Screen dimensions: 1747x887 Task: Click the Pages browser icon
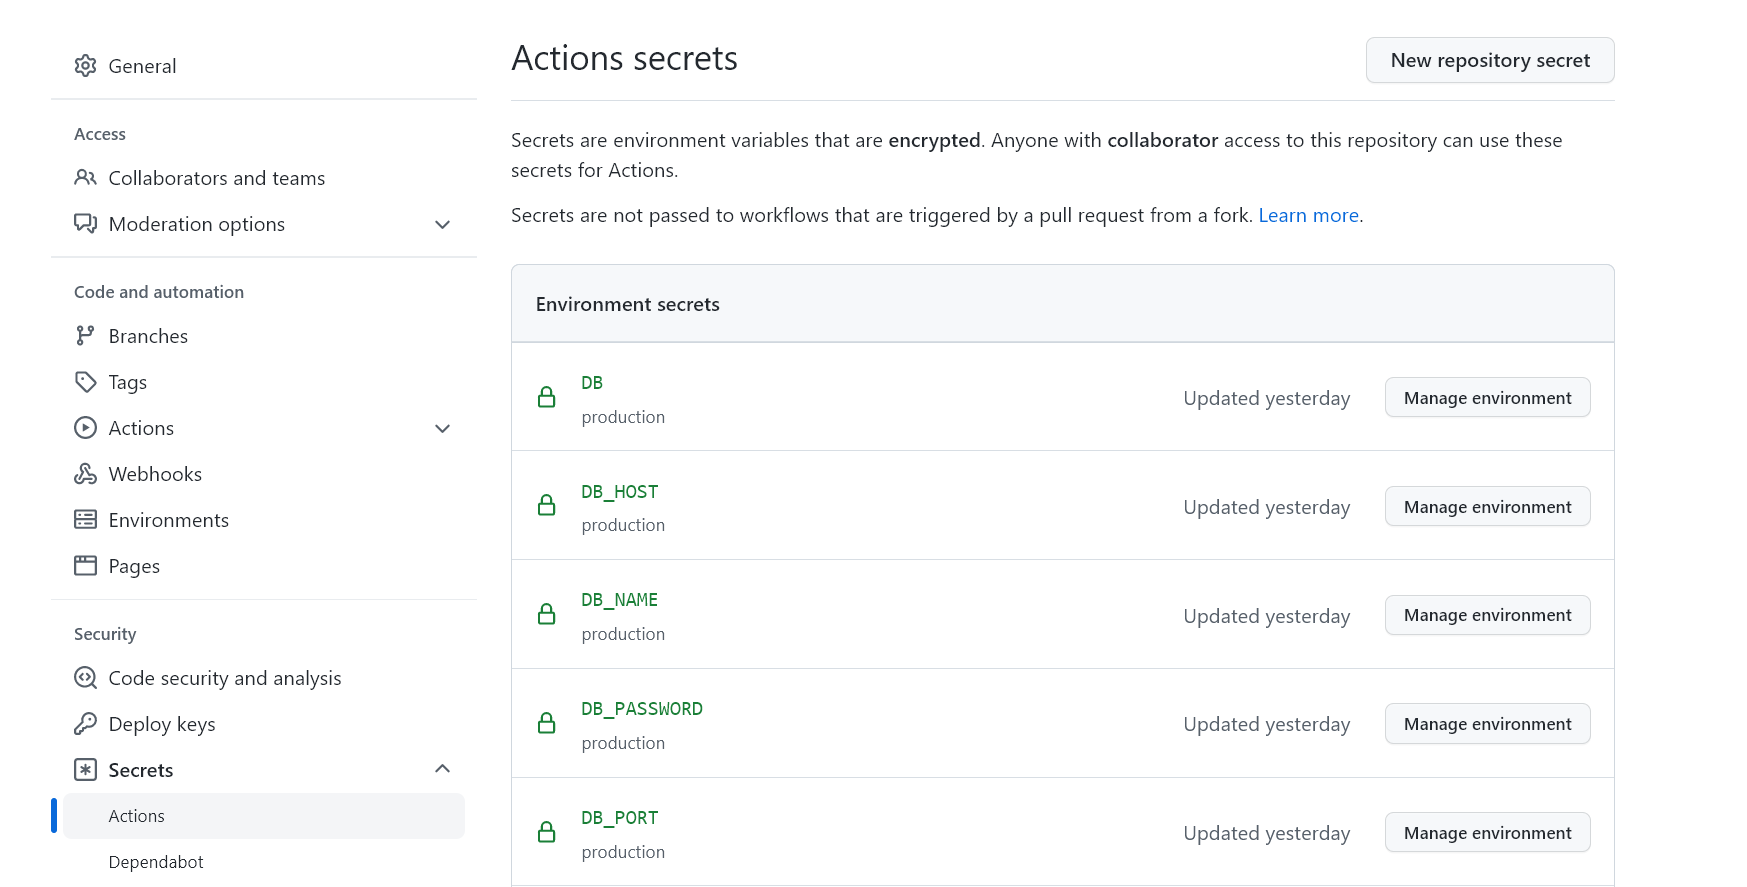(x=86, y=566)
